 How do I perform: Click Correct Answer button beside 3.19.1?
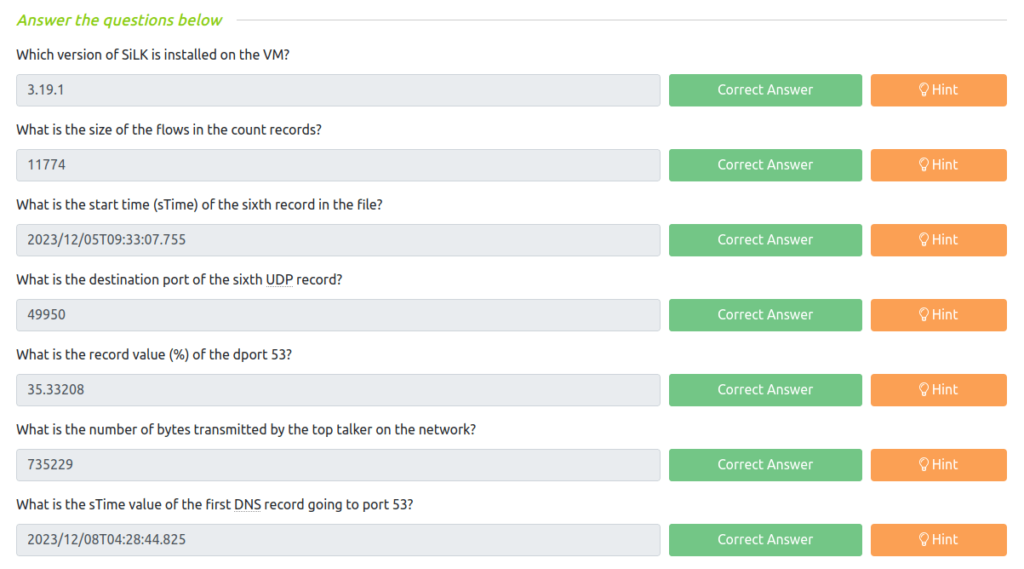click(765, 90)
